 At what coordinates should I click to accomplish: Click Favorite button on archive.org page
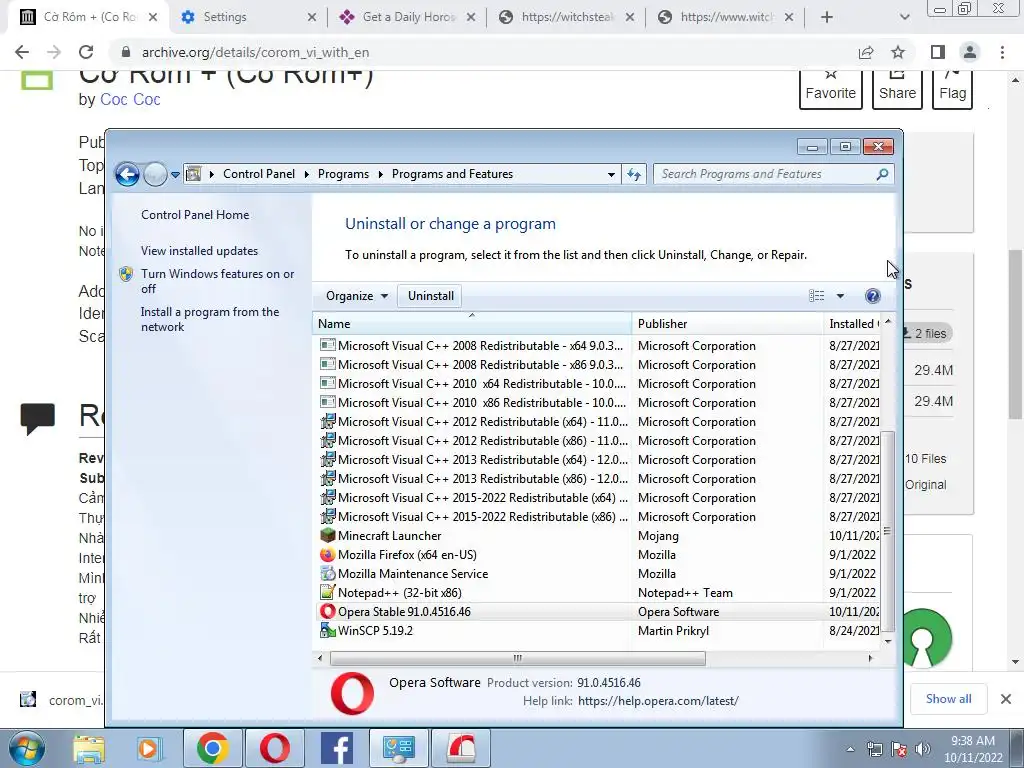pyautogui.click(x=830, y=89)
